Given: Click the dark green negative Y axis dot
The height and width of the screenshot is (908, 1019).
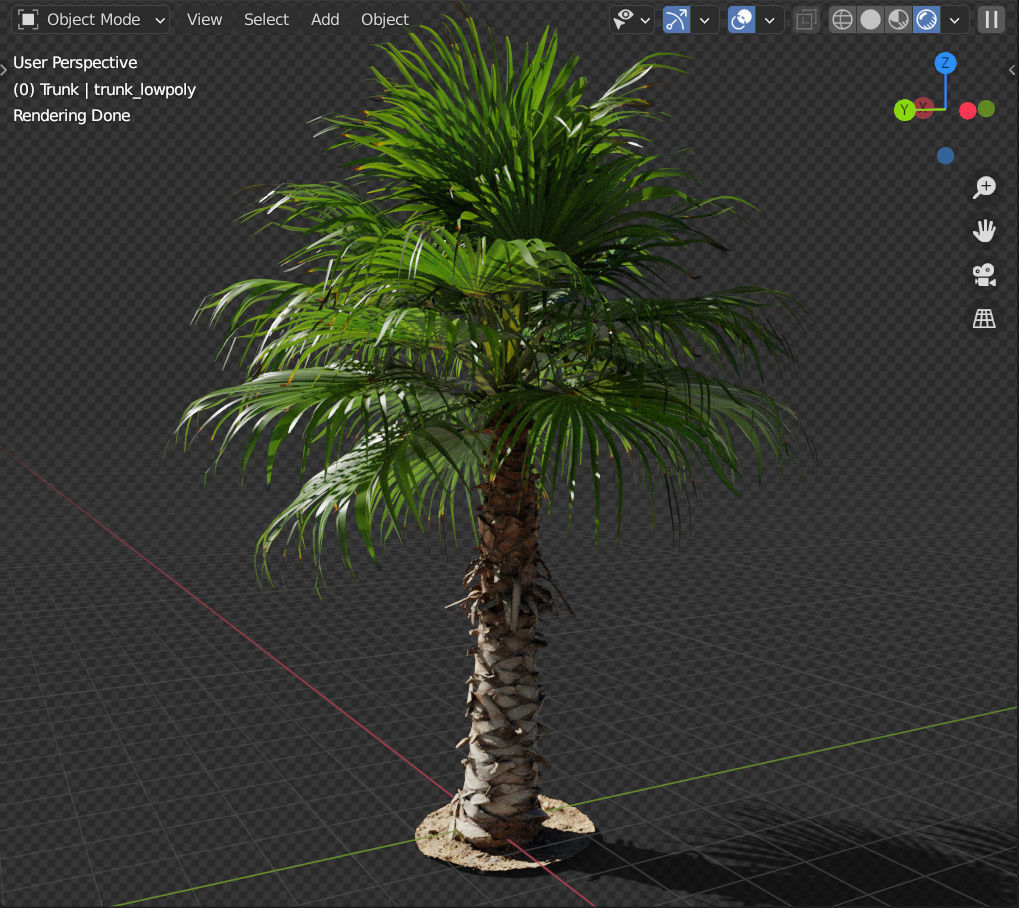Looking at the screenshot, I should [986, 109].
